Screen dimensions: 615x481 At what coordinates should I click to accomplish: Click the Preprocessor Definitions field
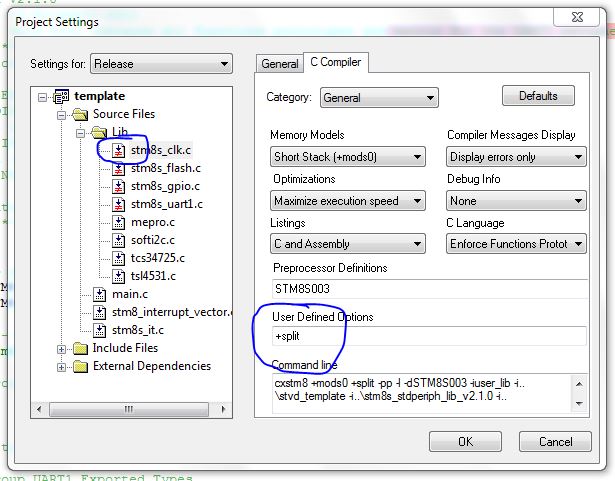tap(430, 289)
